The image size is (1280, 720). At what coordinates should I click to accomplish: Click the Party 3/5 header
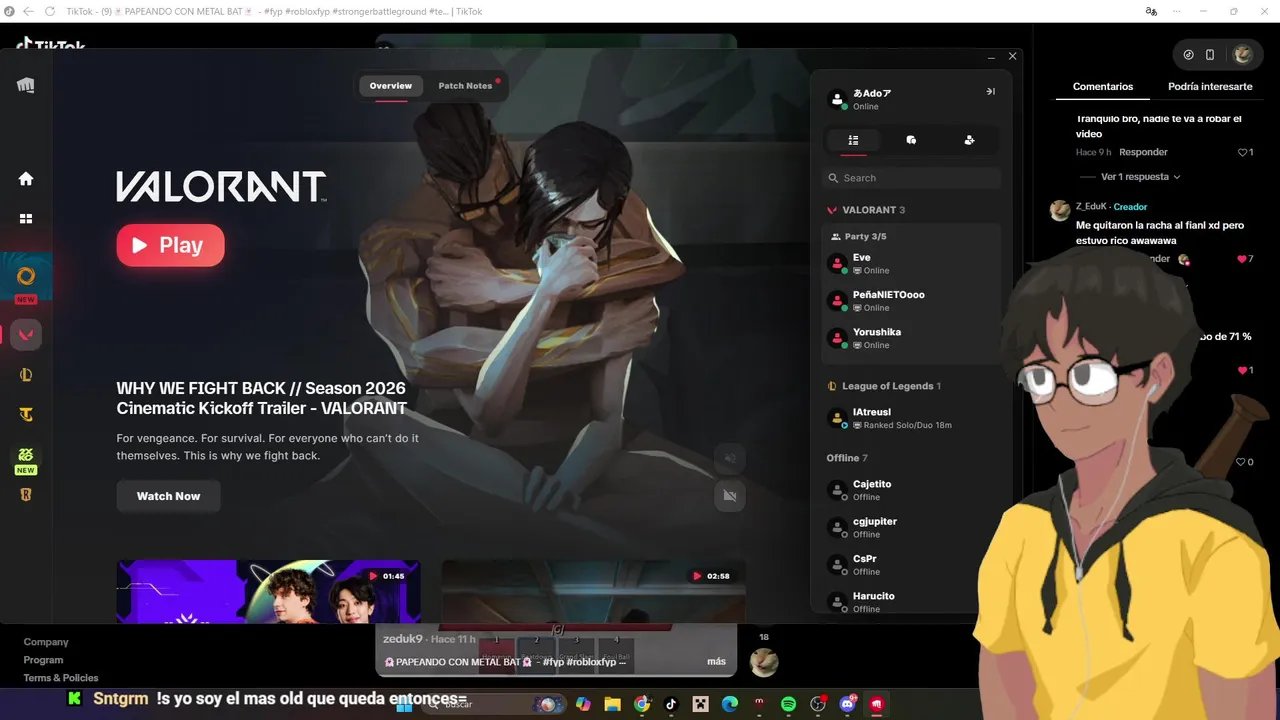(x=858, y=237)
